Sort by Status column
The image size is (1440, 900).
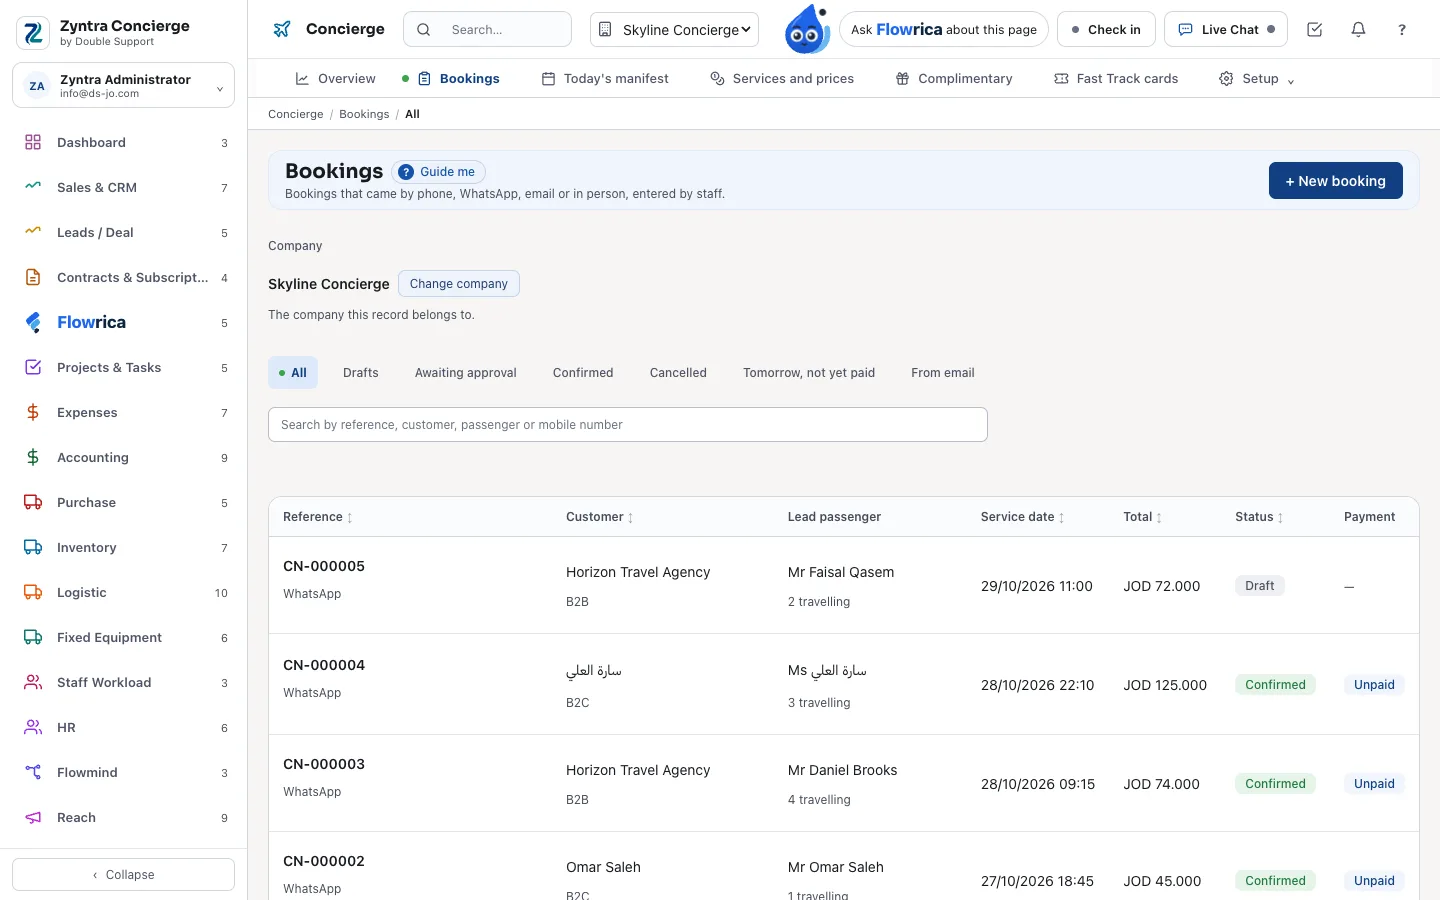pyautogui.click(x=1259, y=517)
